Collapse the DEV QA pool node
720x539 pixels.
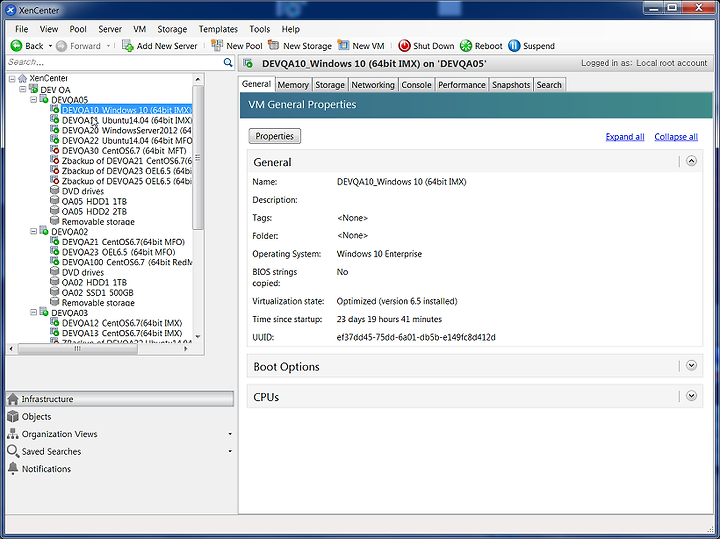(x=22, y=89)
